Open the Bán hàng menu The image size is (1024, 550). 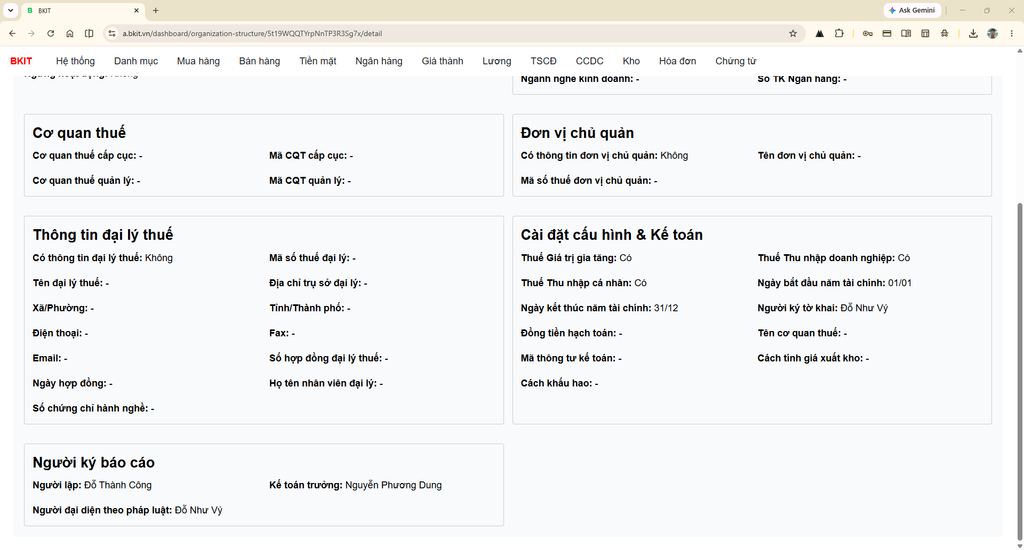259,61
